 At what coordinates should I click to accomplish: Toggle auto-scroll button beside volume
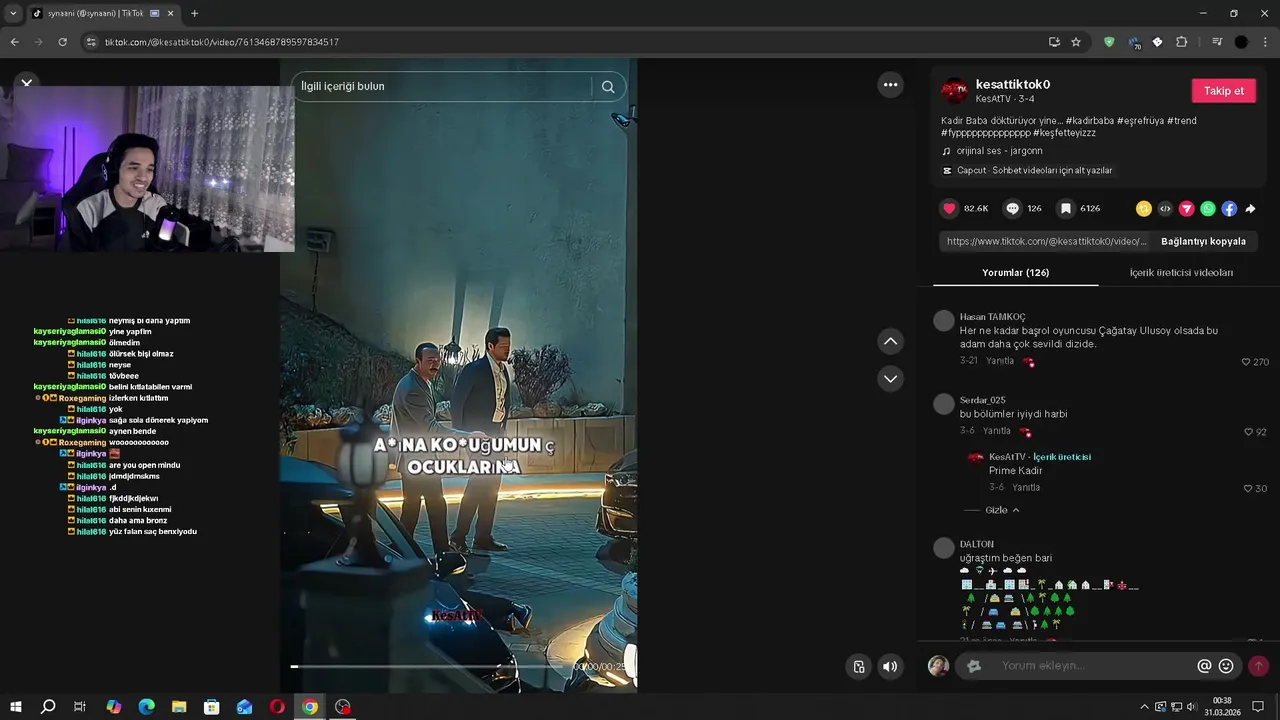(x=858, y=666)
